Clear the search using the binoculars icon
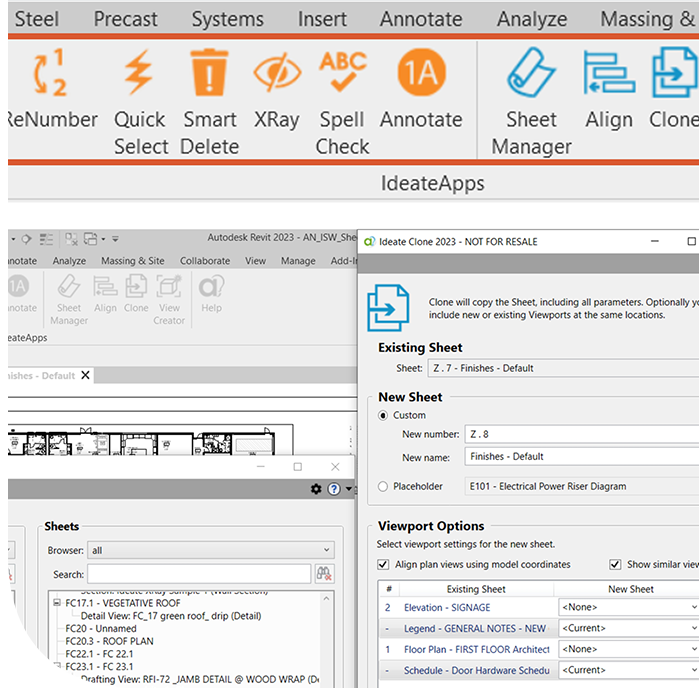The height and width of the screenshot is (693, 700). coord(324,574)
